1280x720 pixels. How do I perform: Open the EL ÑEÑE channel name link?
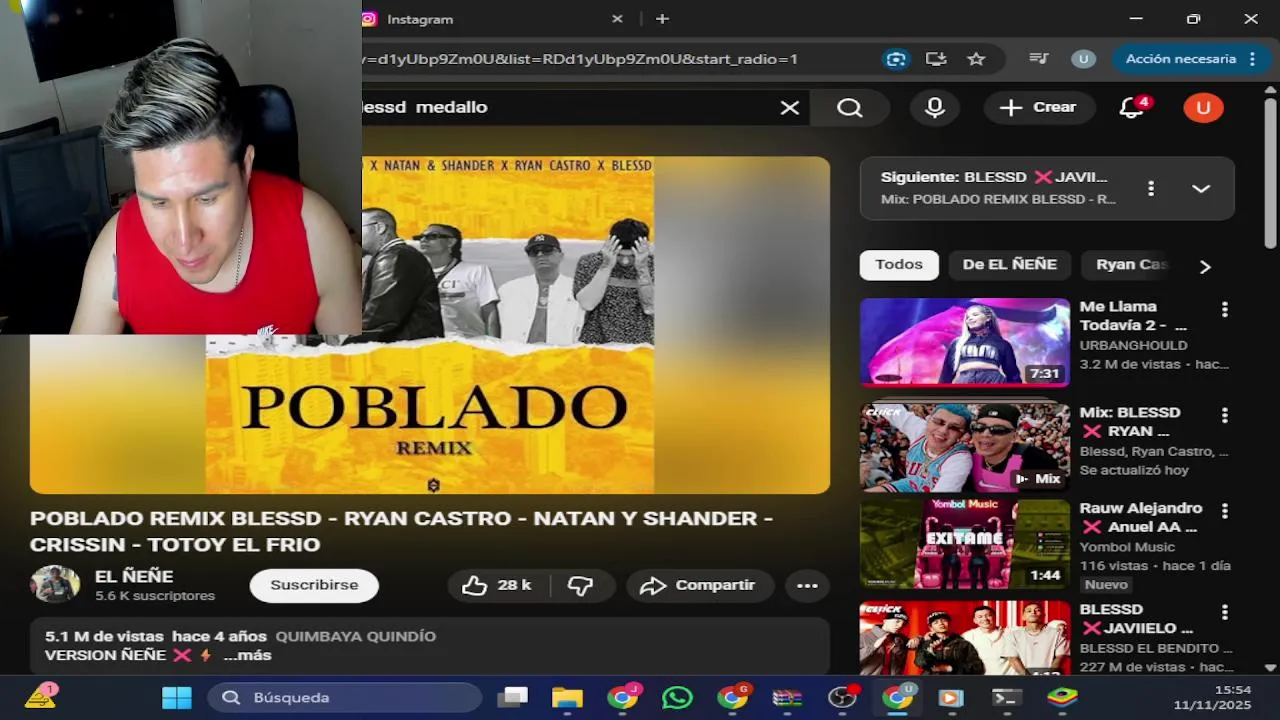134,576
